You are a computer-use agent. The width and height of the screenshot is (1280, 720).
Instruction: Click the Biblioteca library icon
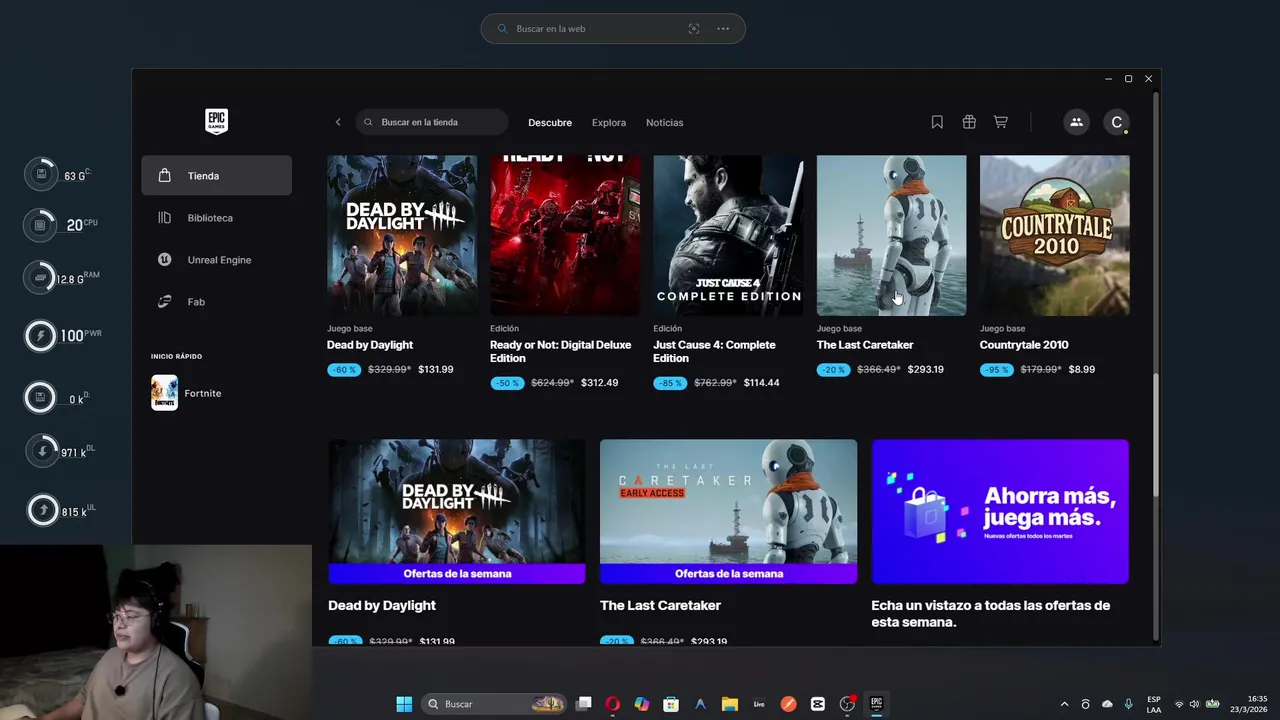164,218
